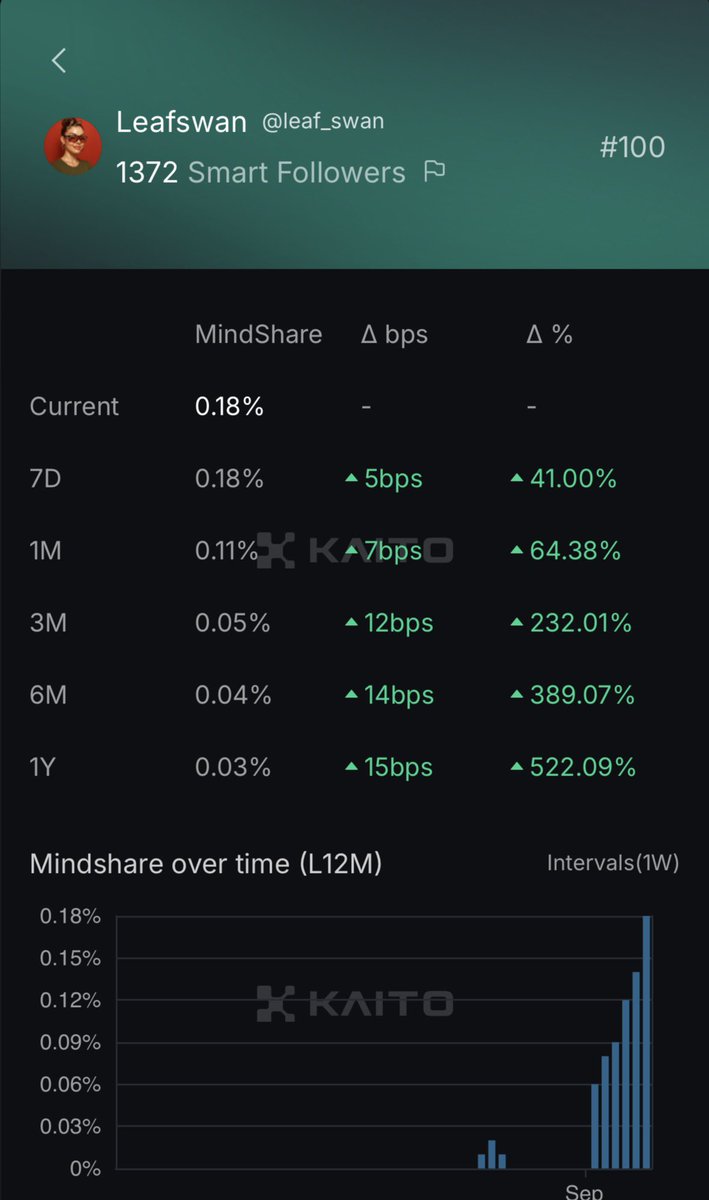Open the @leaf_swan handle link
The height and width of the screenshot is (1200, 709).
pos(323,122)
